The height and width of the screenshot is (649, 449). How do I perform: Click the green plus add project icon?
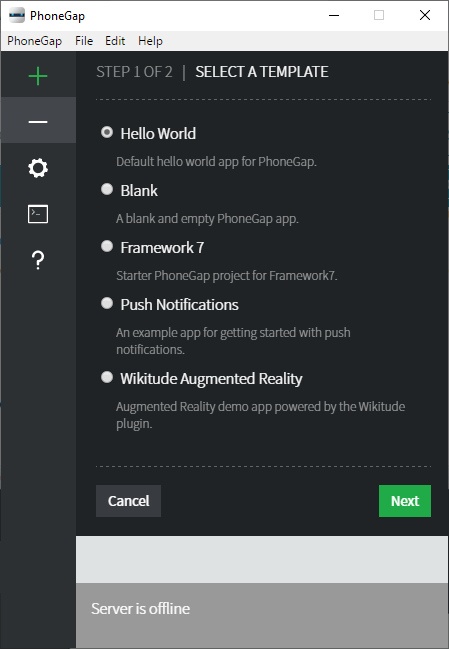click(x=38, y=76)
